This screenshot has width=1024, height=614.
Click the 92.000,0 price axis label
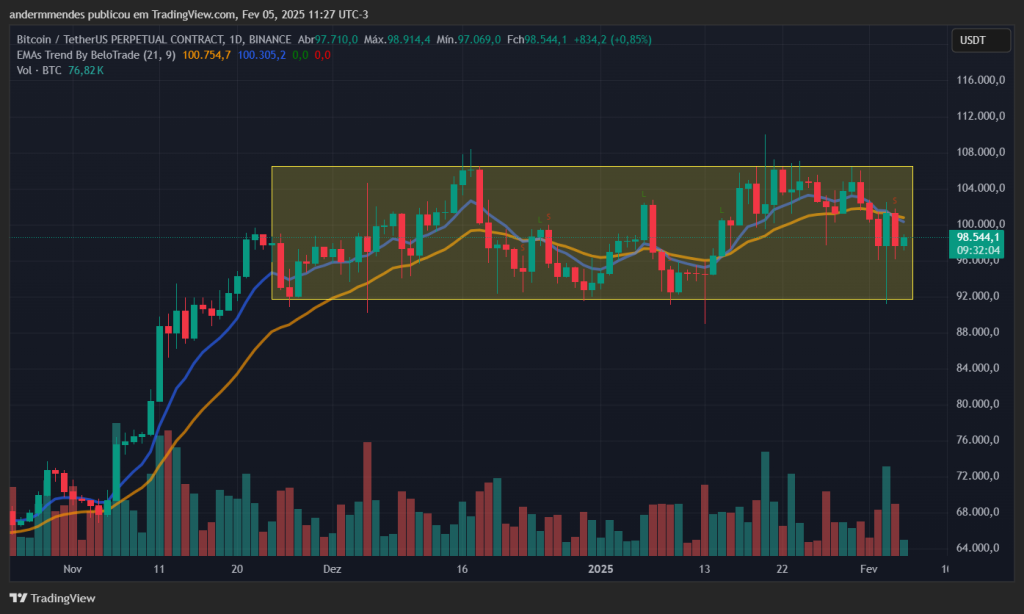pos(978,296)
